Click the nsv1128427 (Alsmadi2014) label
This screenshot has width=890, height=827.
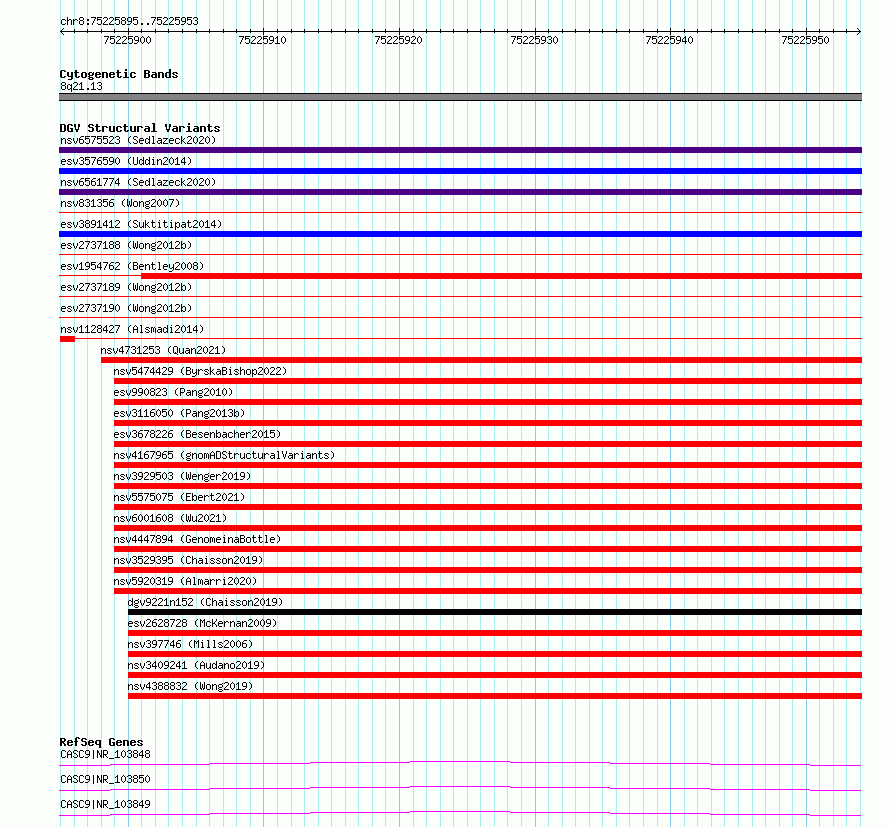[132, 329]
